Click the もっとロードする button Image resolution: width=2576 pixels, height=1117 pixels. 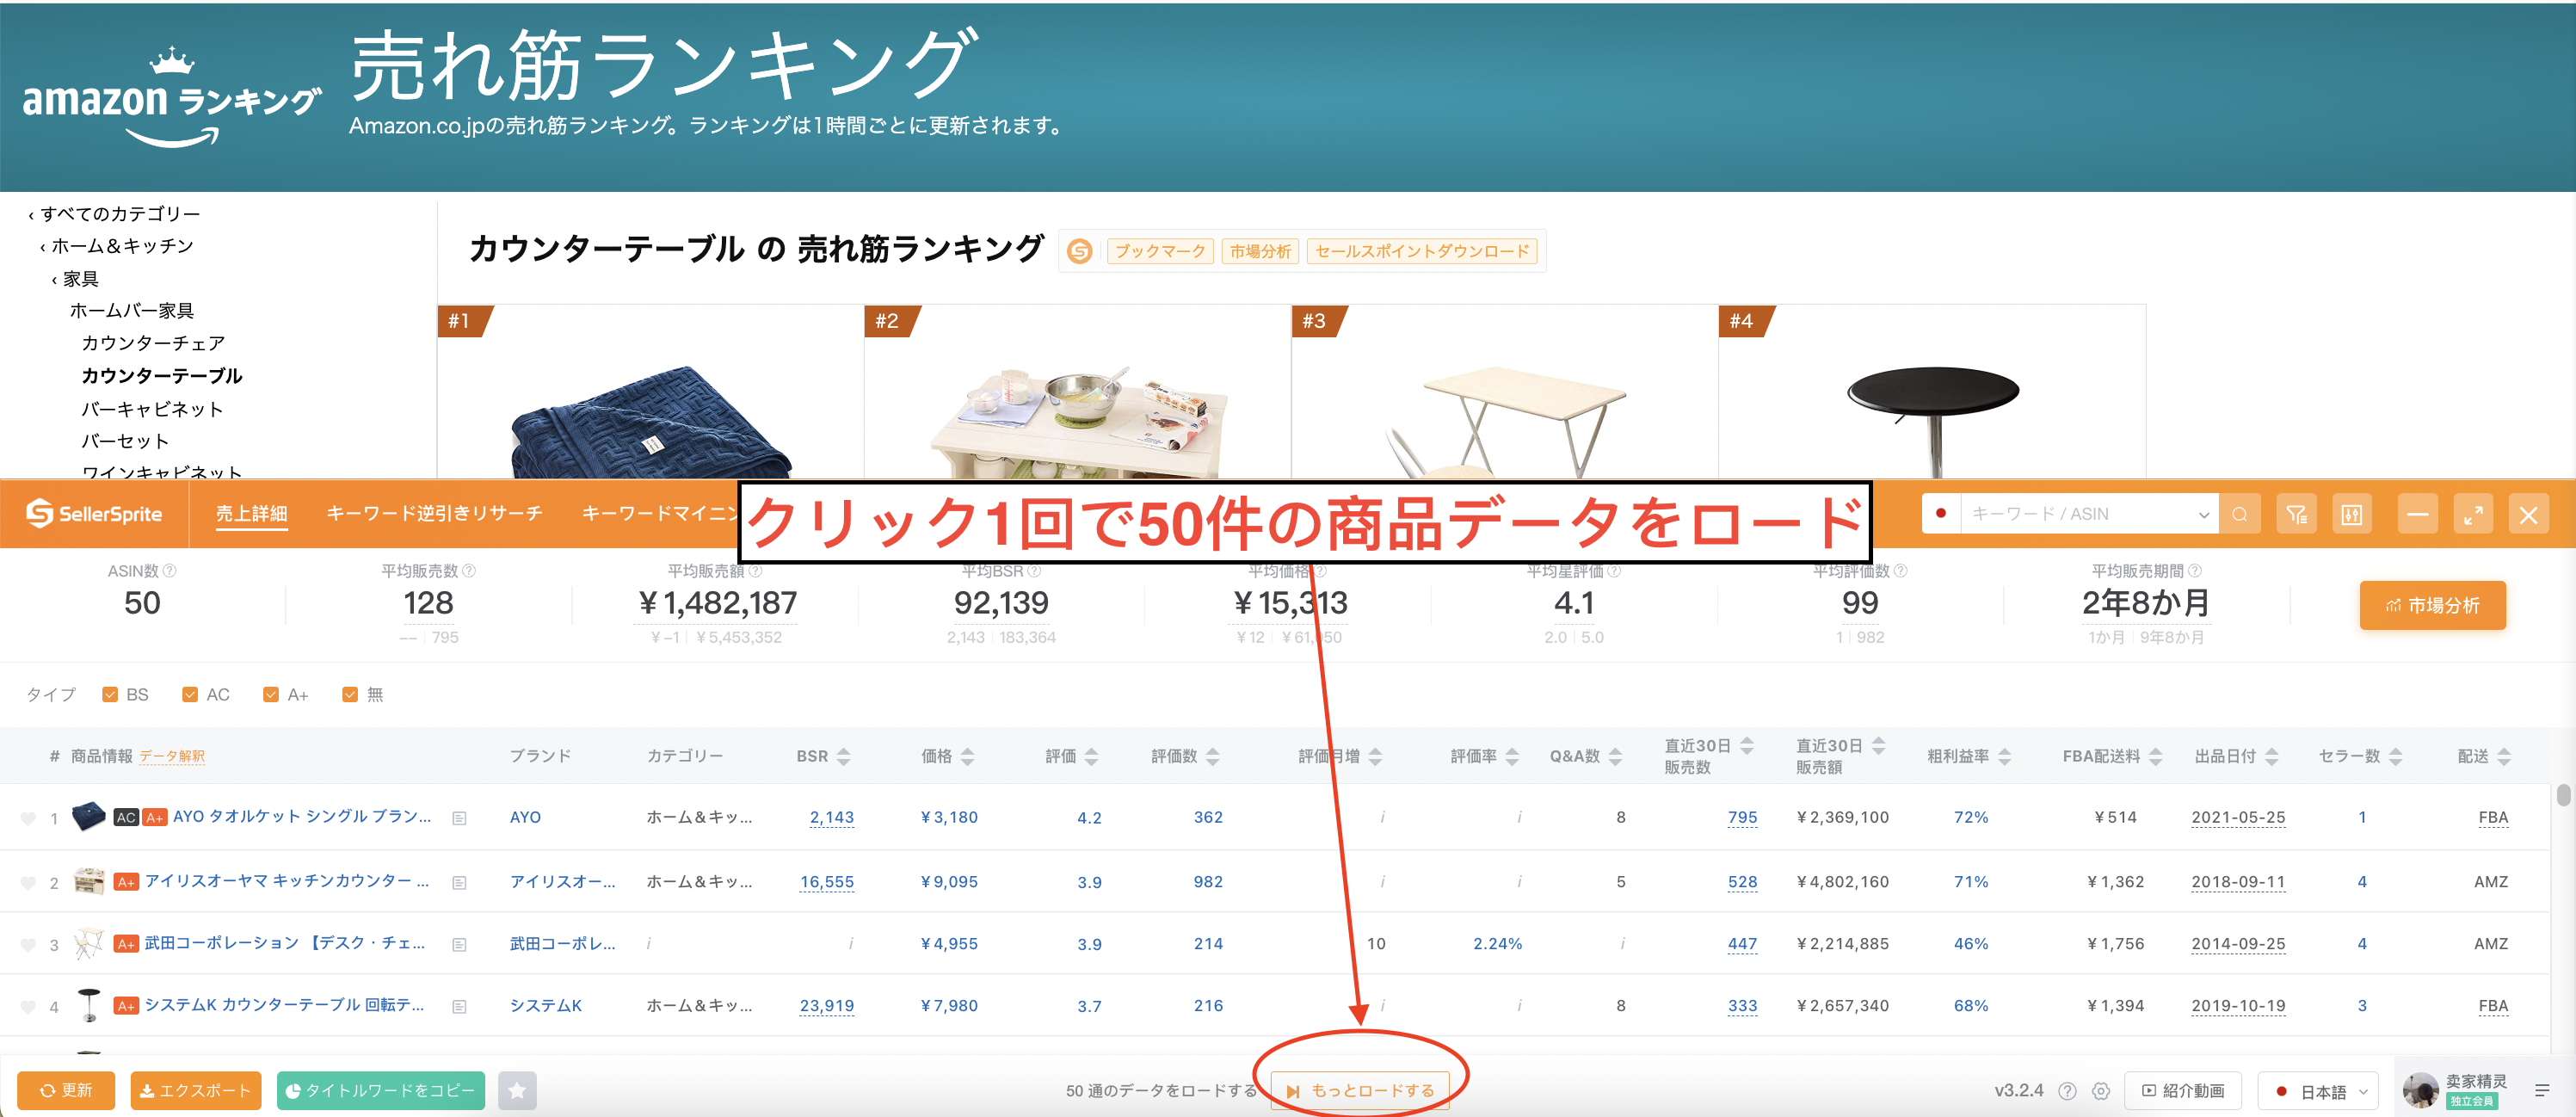1360,1090
